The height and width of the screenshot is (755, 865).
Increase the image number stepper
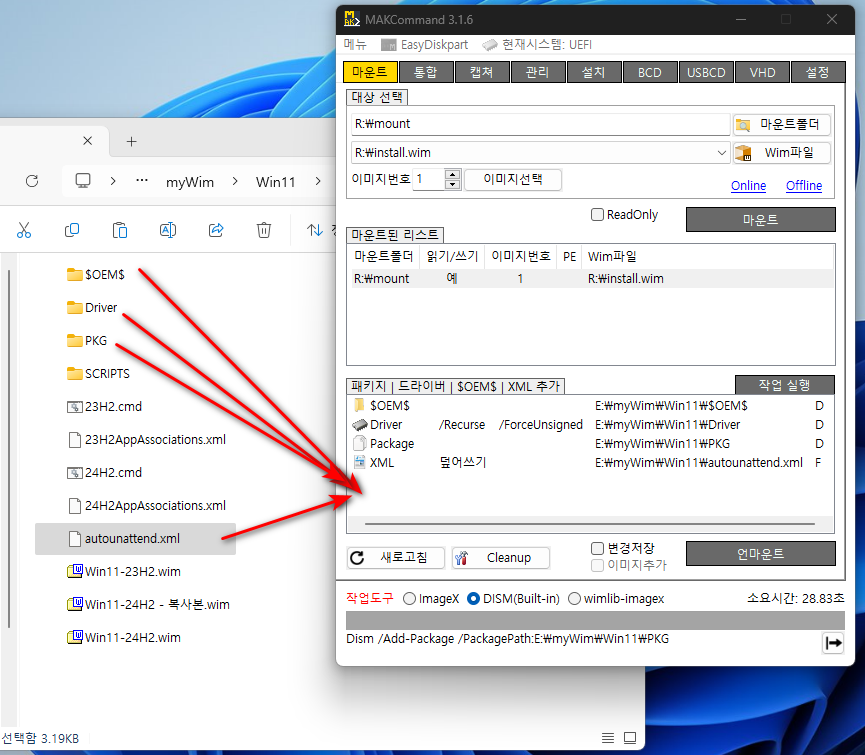453,174
